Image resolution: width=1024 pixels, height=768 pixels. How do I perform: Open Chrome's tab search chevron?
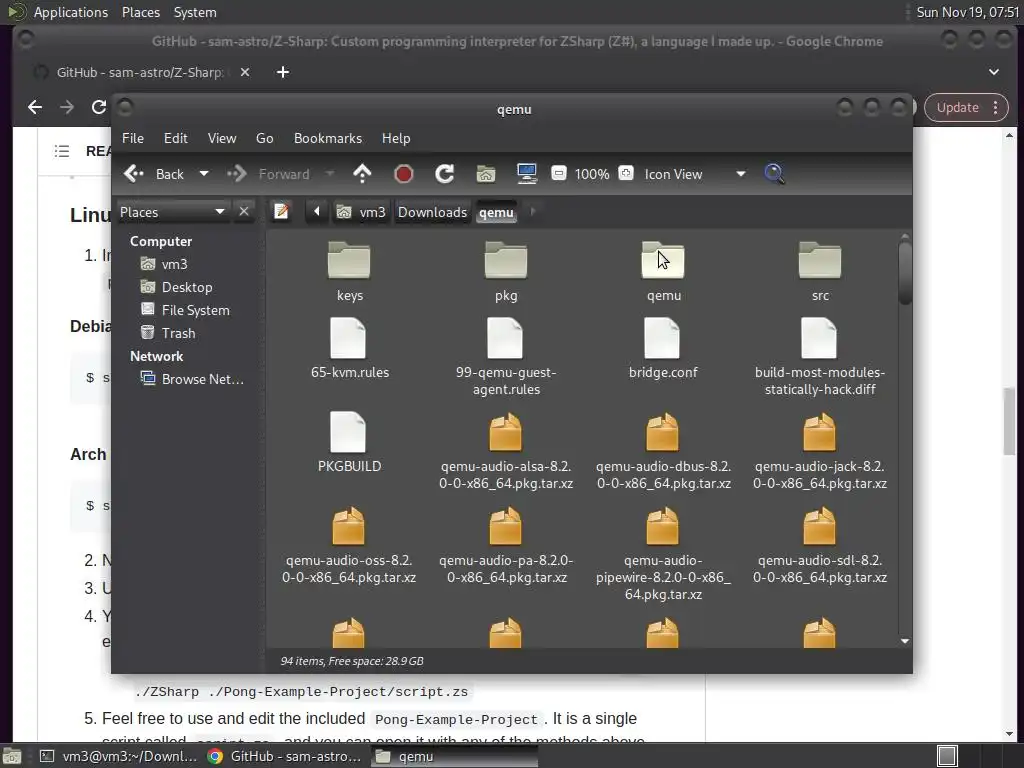993,72
